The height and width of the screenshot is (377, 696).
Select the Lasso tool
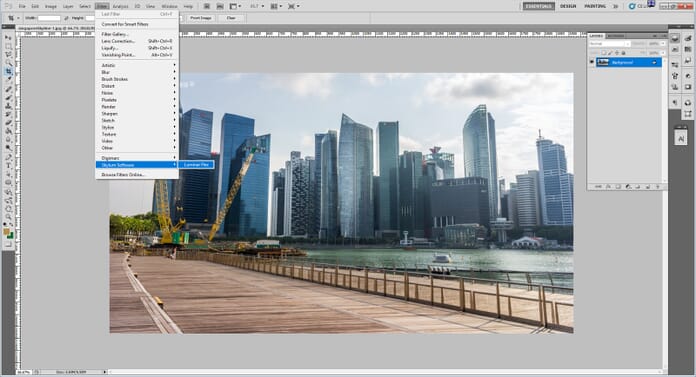[8, 55]
